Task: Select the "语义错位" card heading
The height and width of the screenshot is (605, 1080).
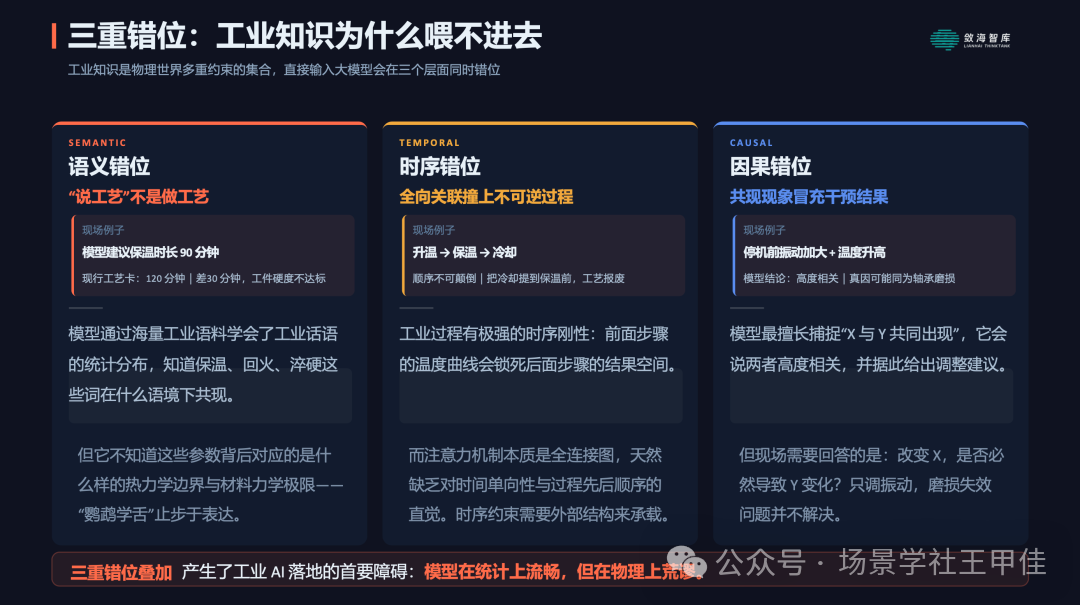Action: pos(109,166)
